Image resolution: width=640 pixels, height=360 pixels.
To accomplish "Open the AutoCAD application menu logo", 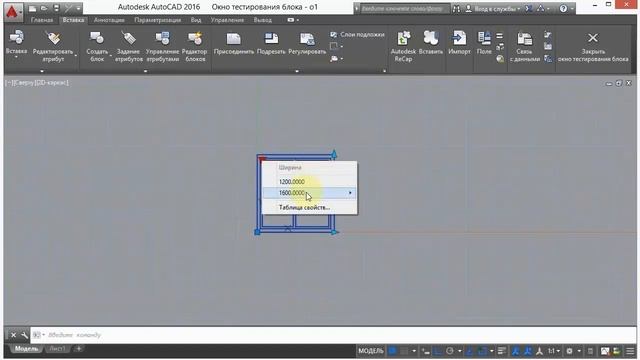I will 12,11.
